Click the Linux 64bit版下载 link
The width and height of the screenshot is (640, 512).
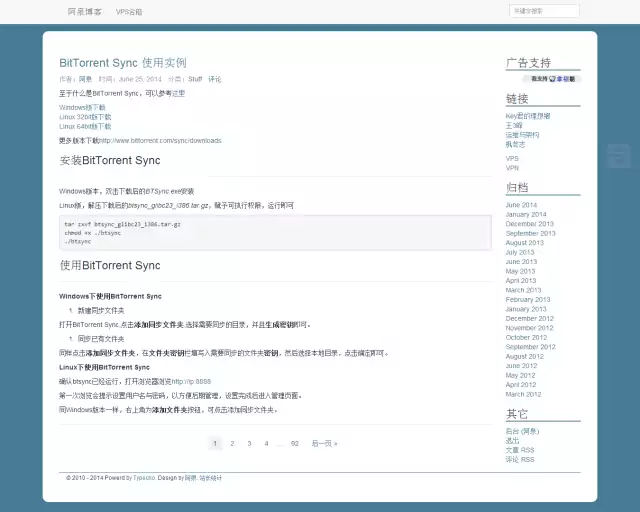pos(85,127)
